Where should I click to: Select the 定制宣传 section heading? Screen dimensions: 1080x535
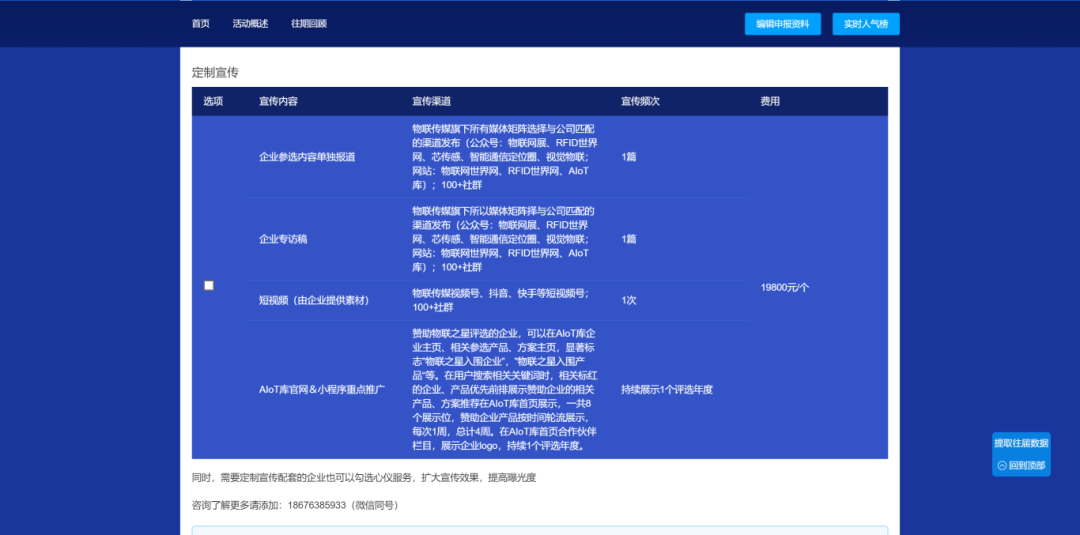coord(215,72)
